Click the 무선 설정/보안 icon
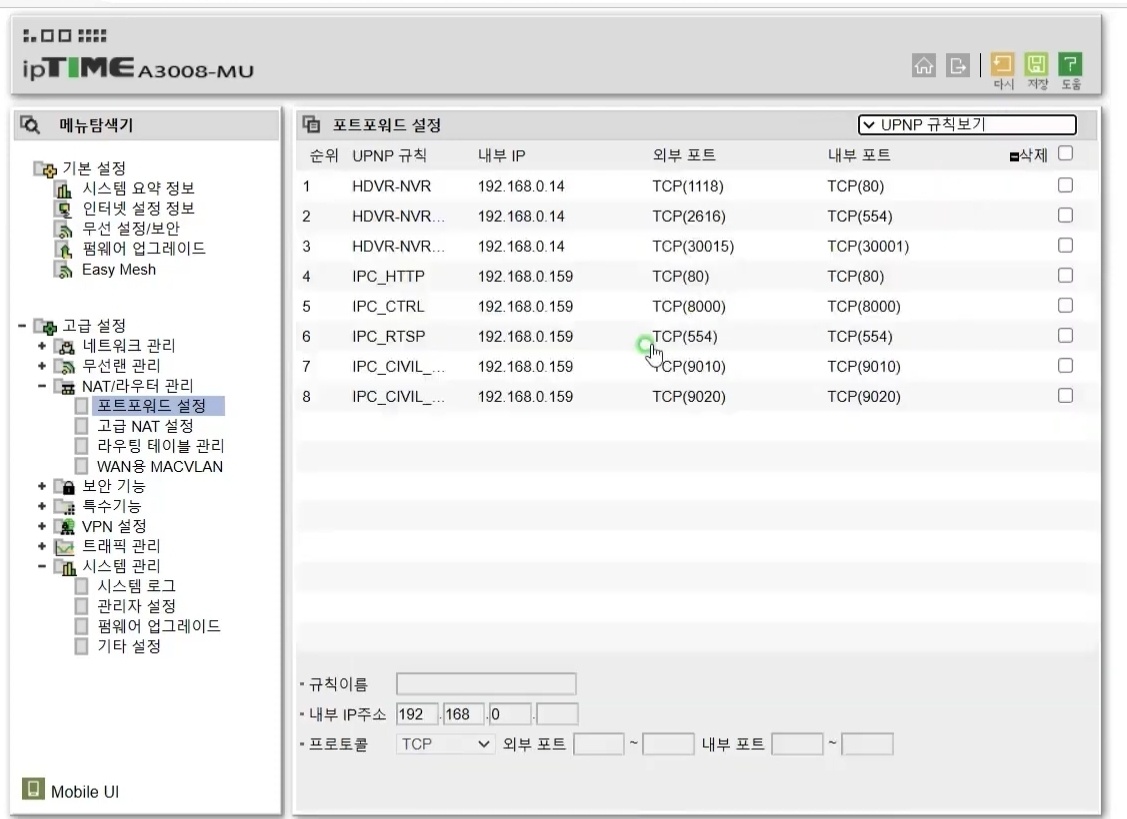The height and width of the screenshot is (819, 1127). 64,229
